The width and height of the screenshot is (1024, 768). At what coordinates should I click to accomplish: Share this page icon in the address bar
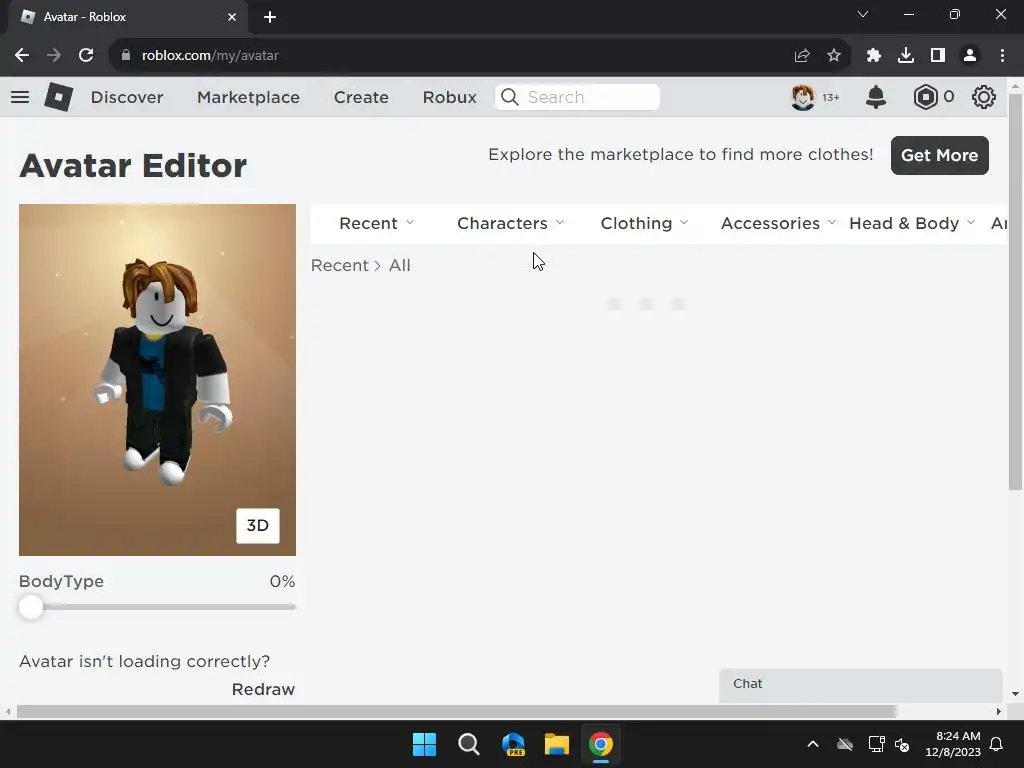tap(802, 56)
